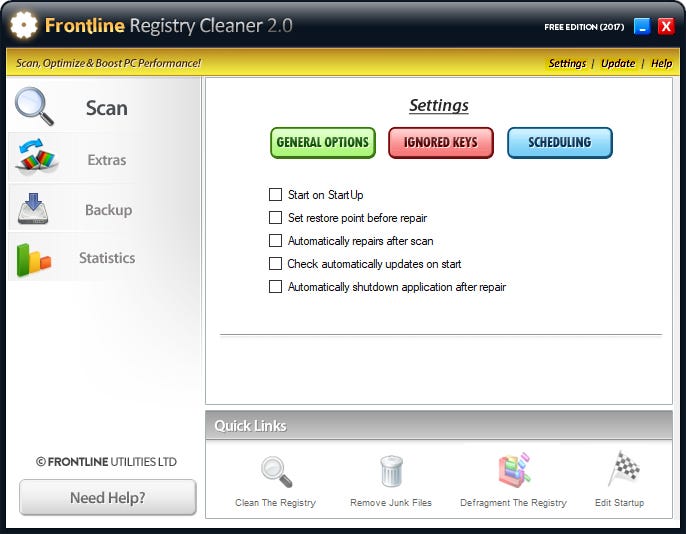Viewport: 686px width, 534px height.
Task: Click the Defragment The Registry icon
Action: tap(514, 470)
